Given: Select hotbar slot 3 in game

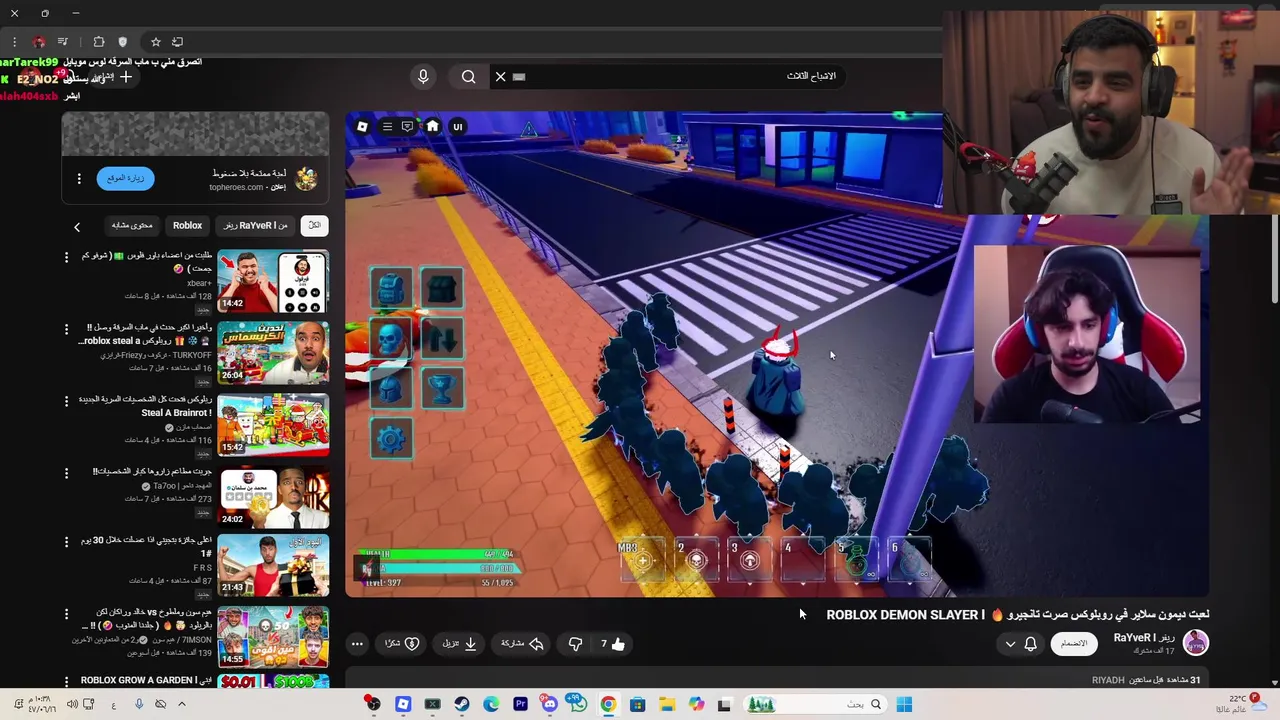Looking at the screenshot, I should tap(749, 560).
